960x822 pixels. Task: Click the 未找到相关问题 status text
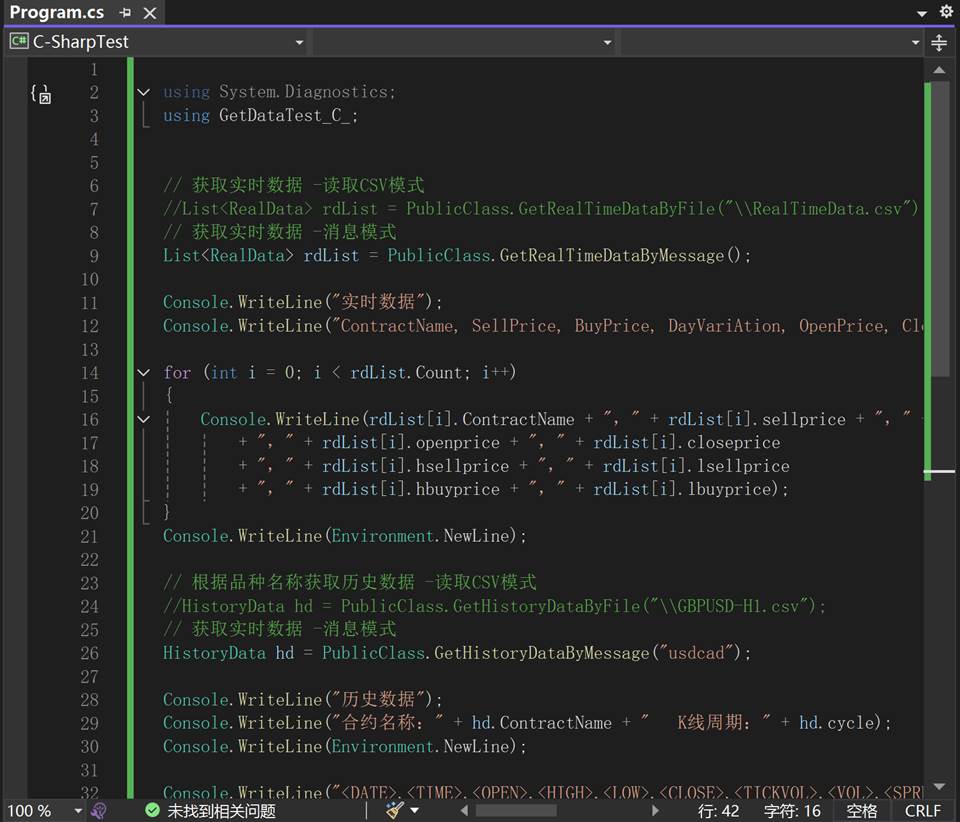tap(220, 810)
